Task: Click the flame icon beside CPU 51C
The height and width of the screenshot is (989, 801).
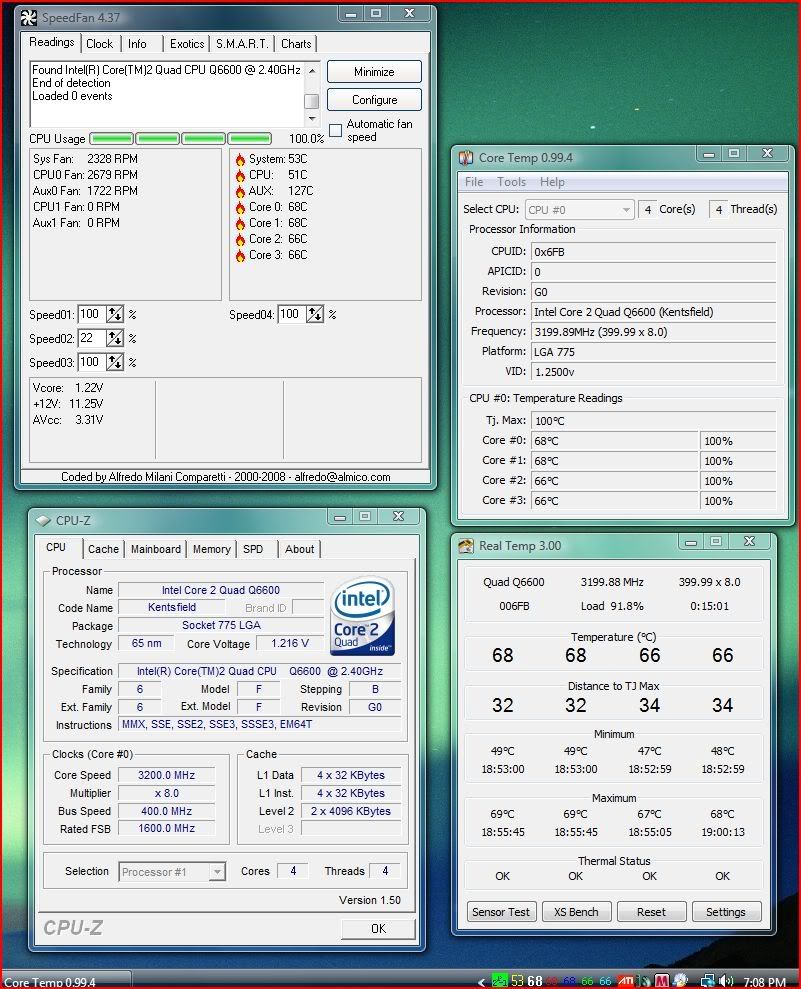Action: (240, 175)
